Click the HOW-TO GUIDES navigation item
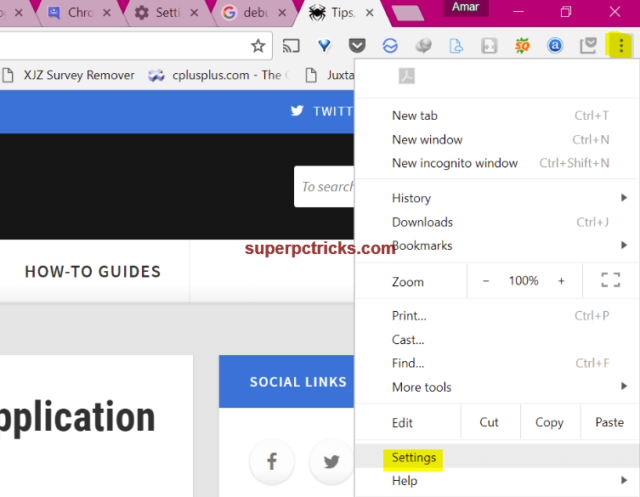 93,272
